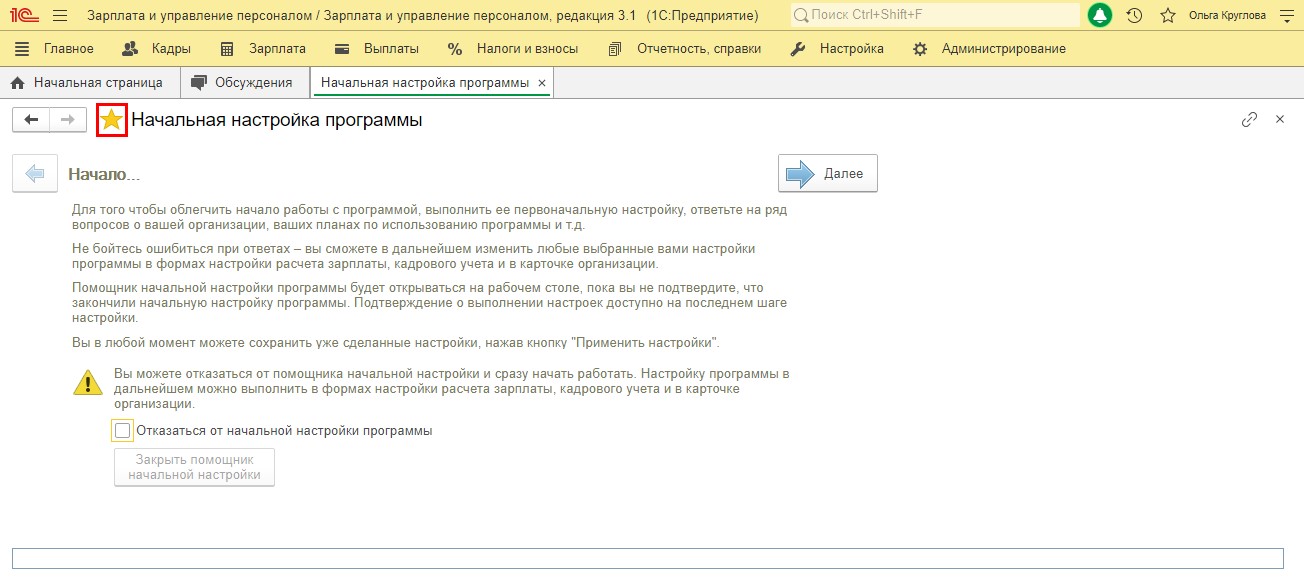Click the empty information panel at bottom
The width and height of the screenshot is (1304, 581).
point(647,558)
